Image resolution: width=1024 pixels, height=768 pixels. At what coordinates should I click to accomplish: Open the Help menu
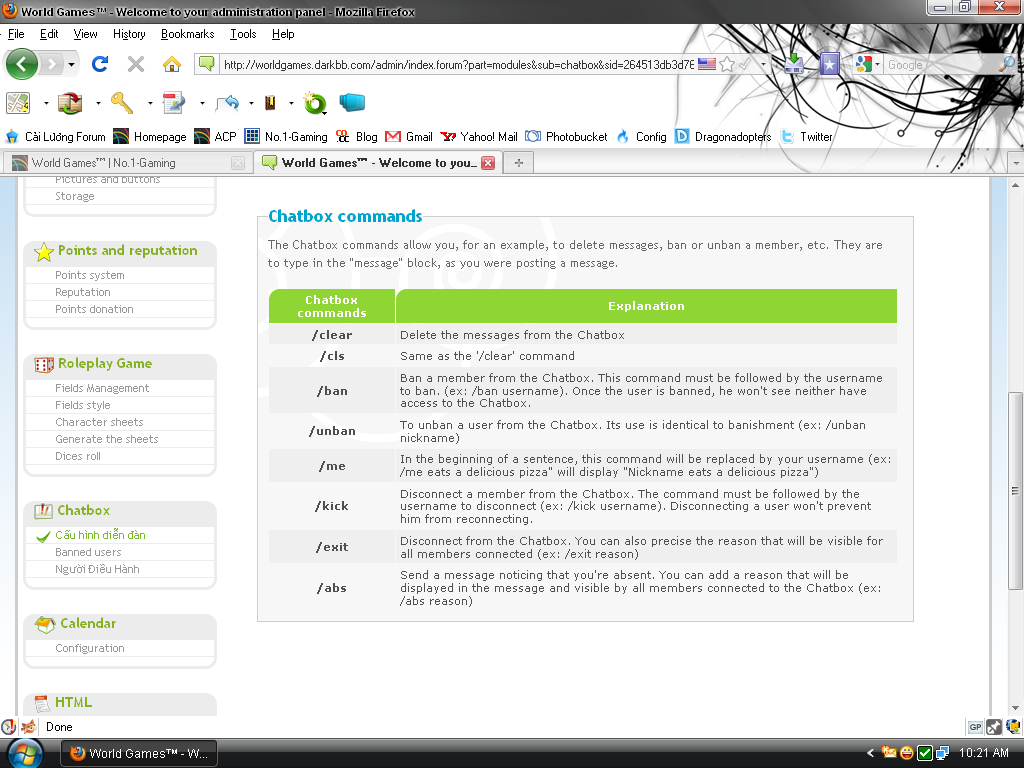pos(283,34)
